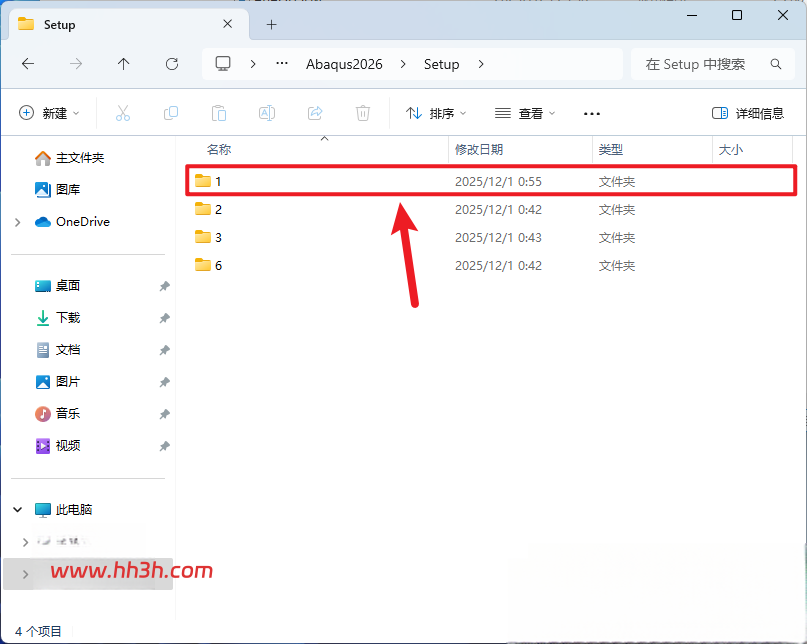Image resolution: width=807 pixels, height=644 pixels.
Task: Maximize the Explorer window
Action: tap(737, 15)
